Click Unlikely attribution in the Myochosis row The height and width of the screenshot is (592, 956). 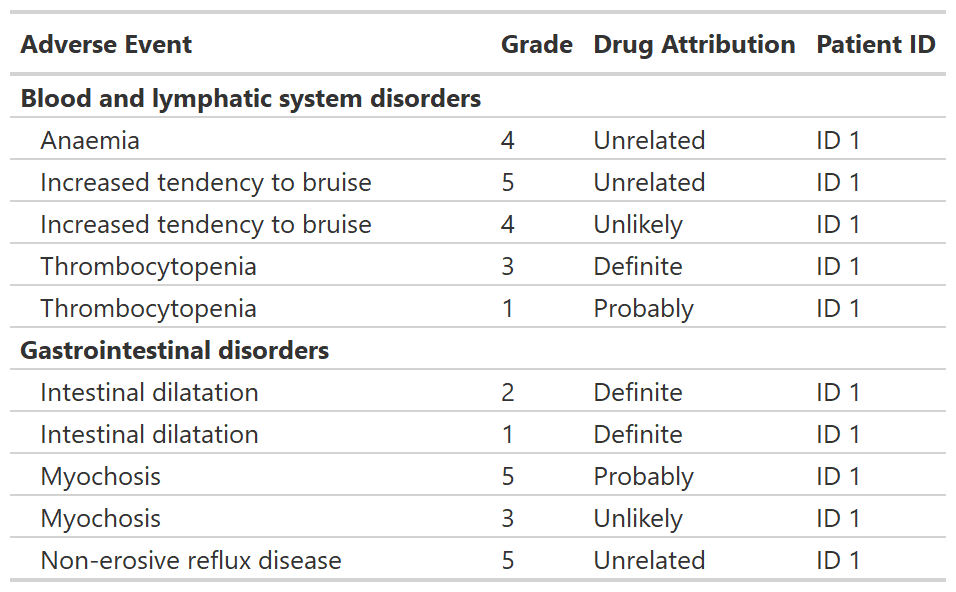click(x=638, y=519)
